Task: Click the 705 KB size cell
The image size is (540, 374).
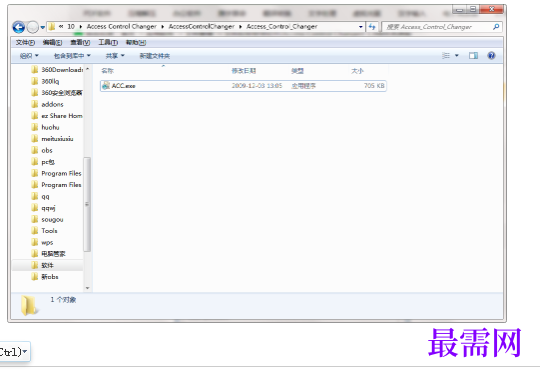Action: point(374,86)
